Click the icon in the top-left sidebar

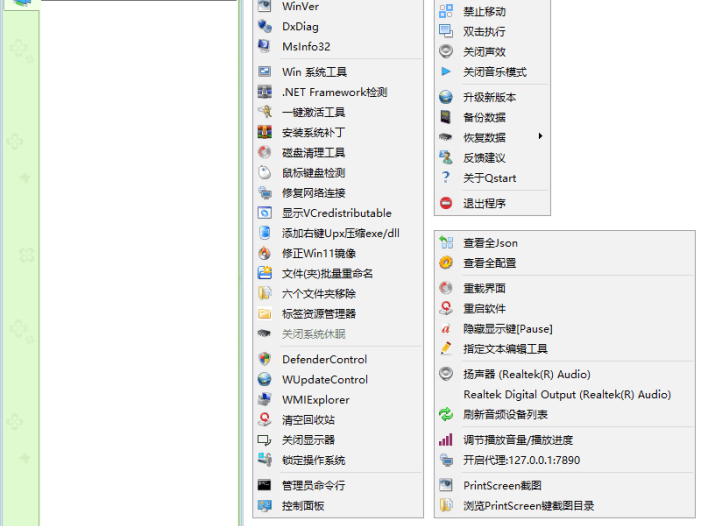(x=22, y=3)
